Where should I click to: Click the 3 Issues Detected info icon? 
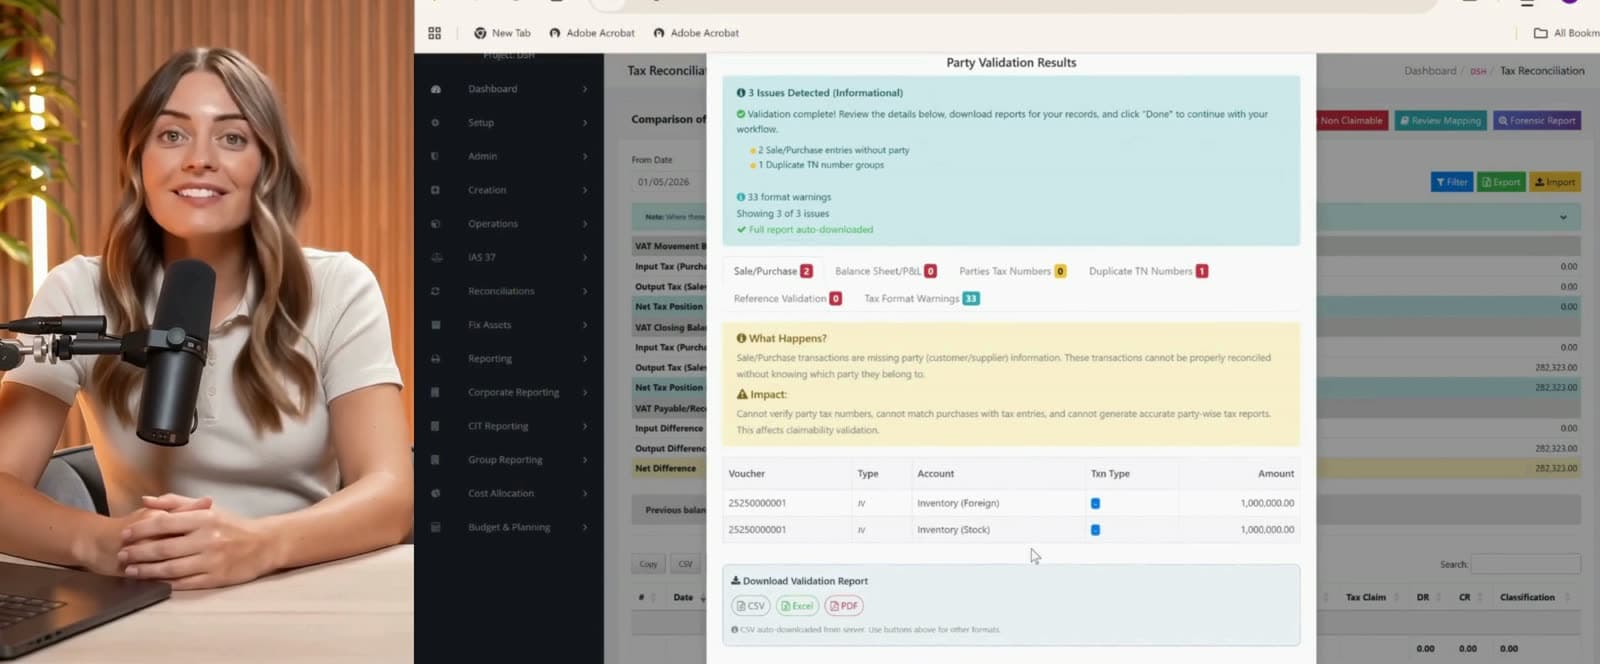[x=741, y=93]
